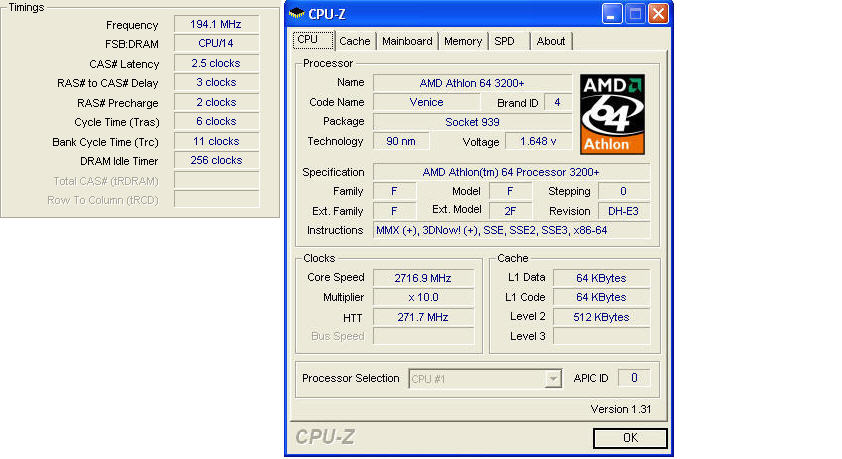Click the Version 1.31 text
This screenshot has width=842, height=459.
pos(621,409)
